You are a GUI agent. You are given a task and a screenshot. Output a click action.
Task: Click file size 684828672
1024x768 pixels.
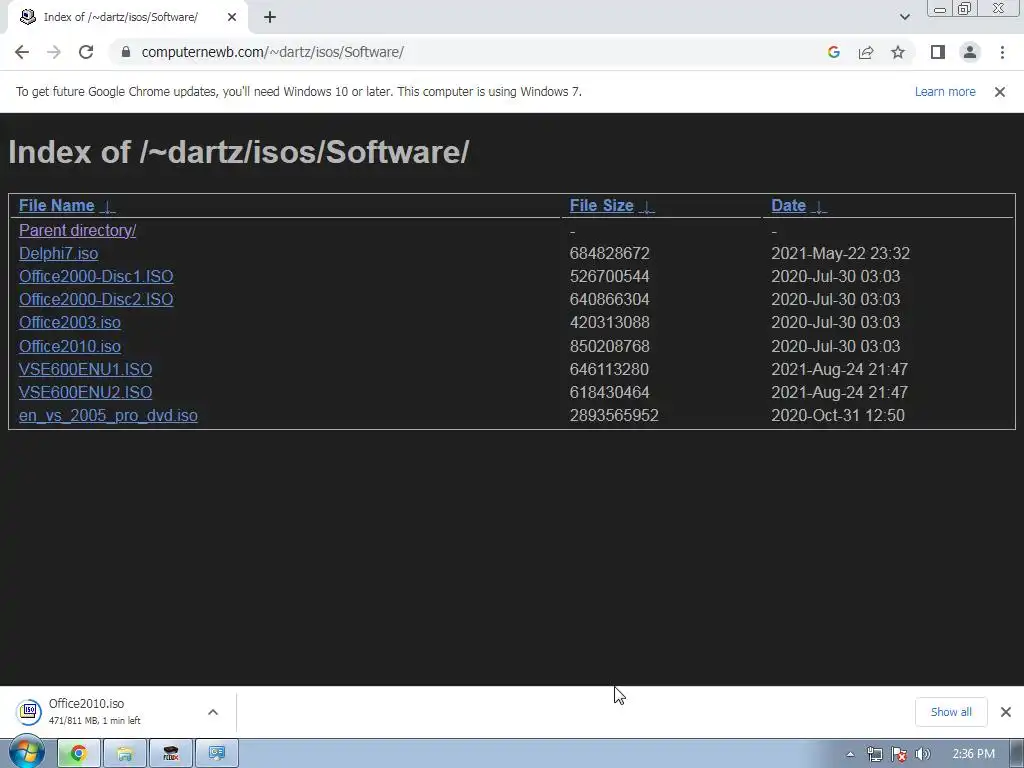(609, 253)
